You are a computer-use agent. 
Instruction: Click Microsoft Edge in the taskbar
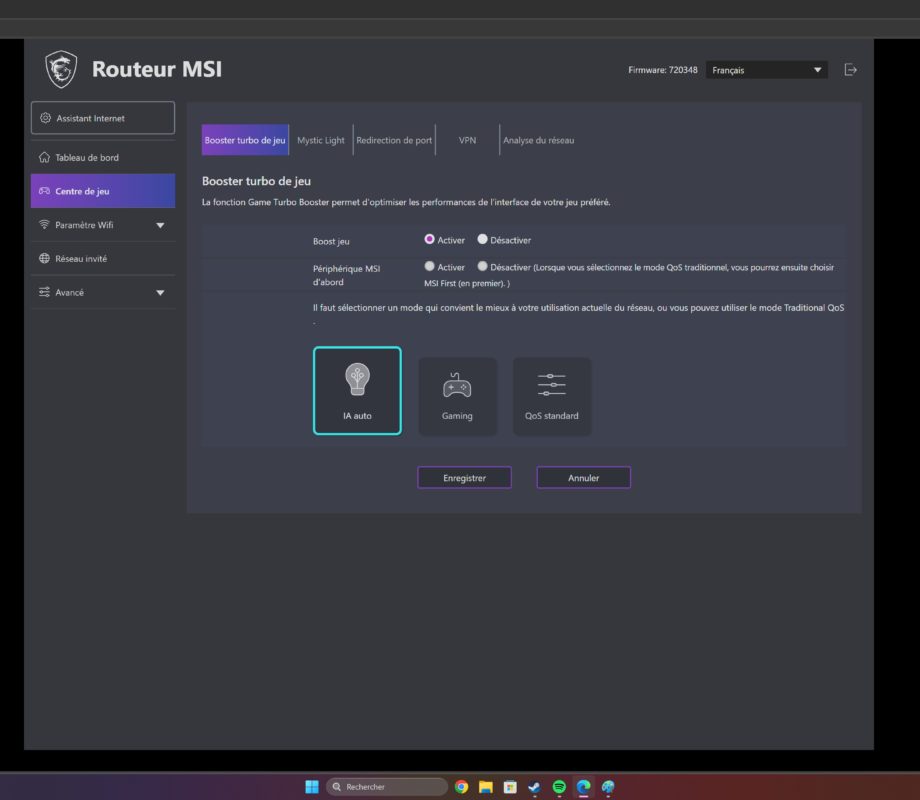(583, 787)
